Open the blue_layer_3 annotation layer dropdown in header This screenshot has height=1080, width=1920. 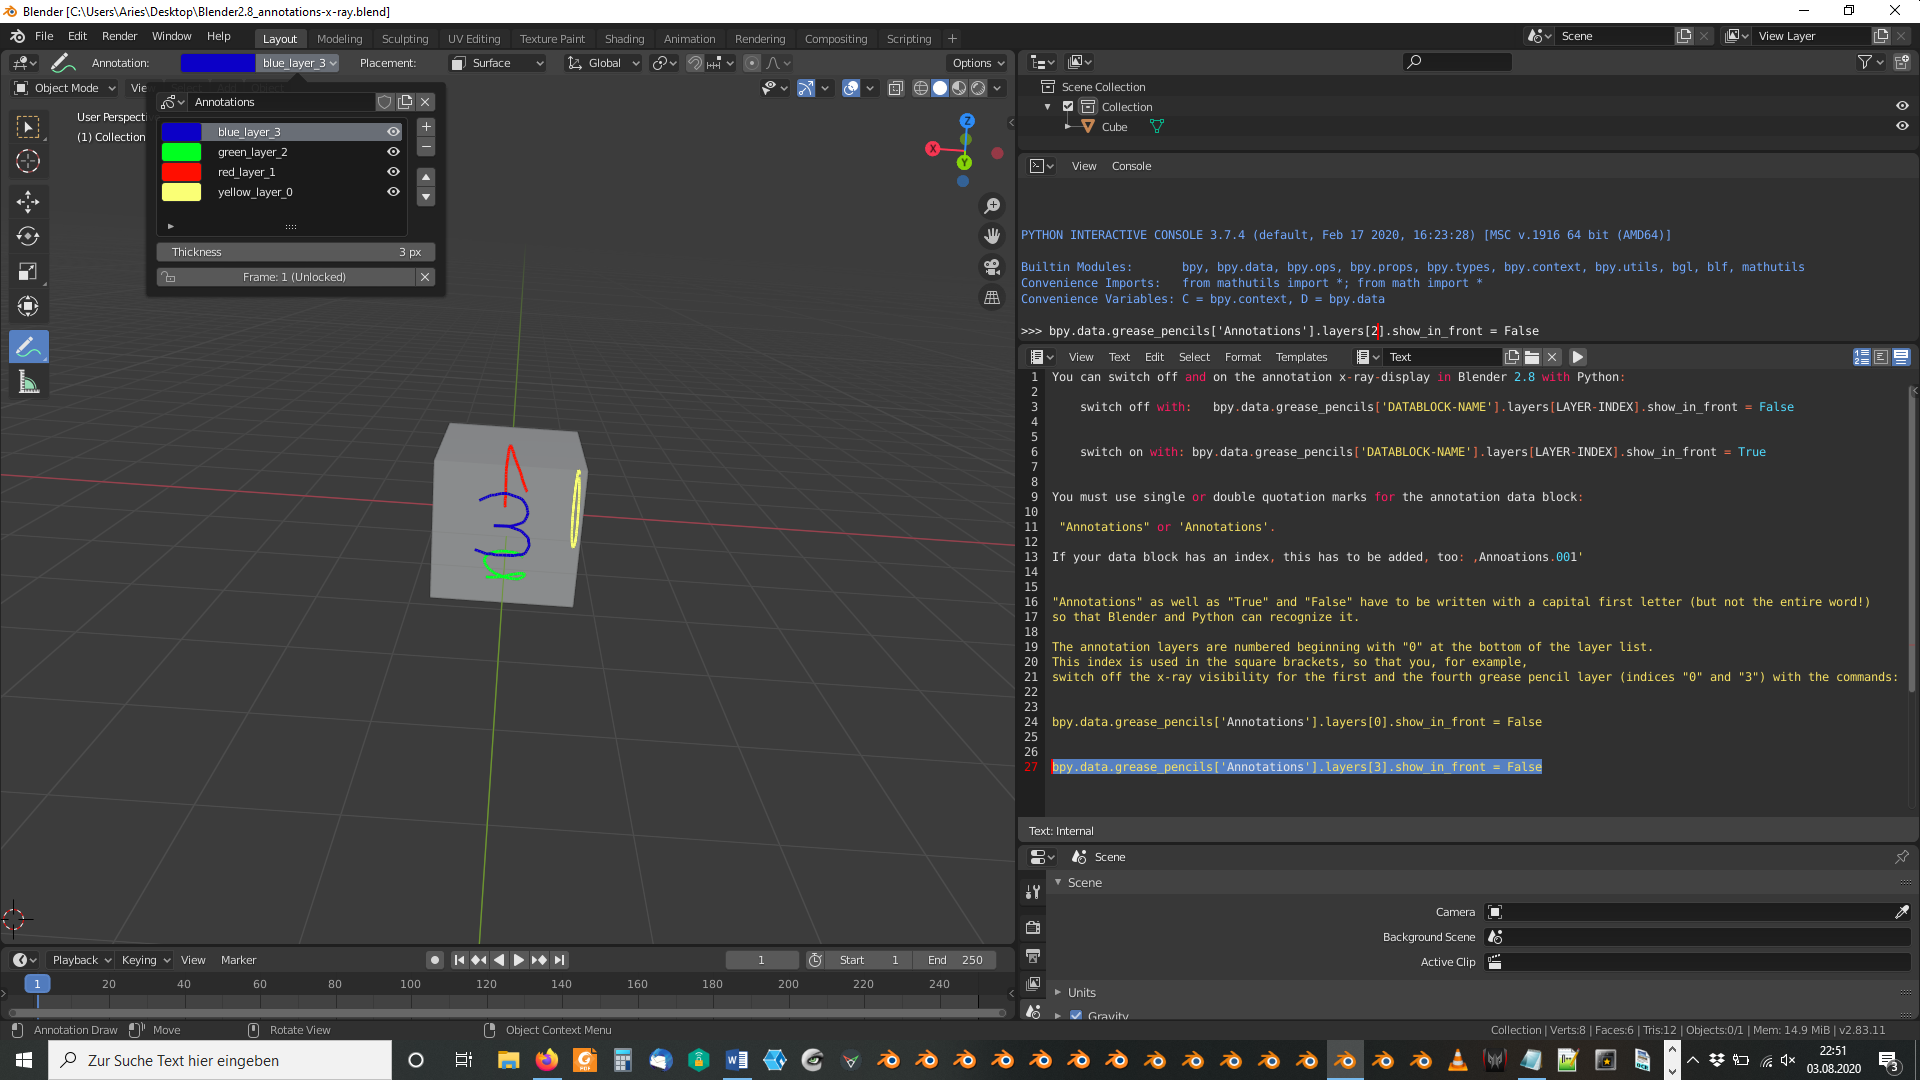pos(297,63)
